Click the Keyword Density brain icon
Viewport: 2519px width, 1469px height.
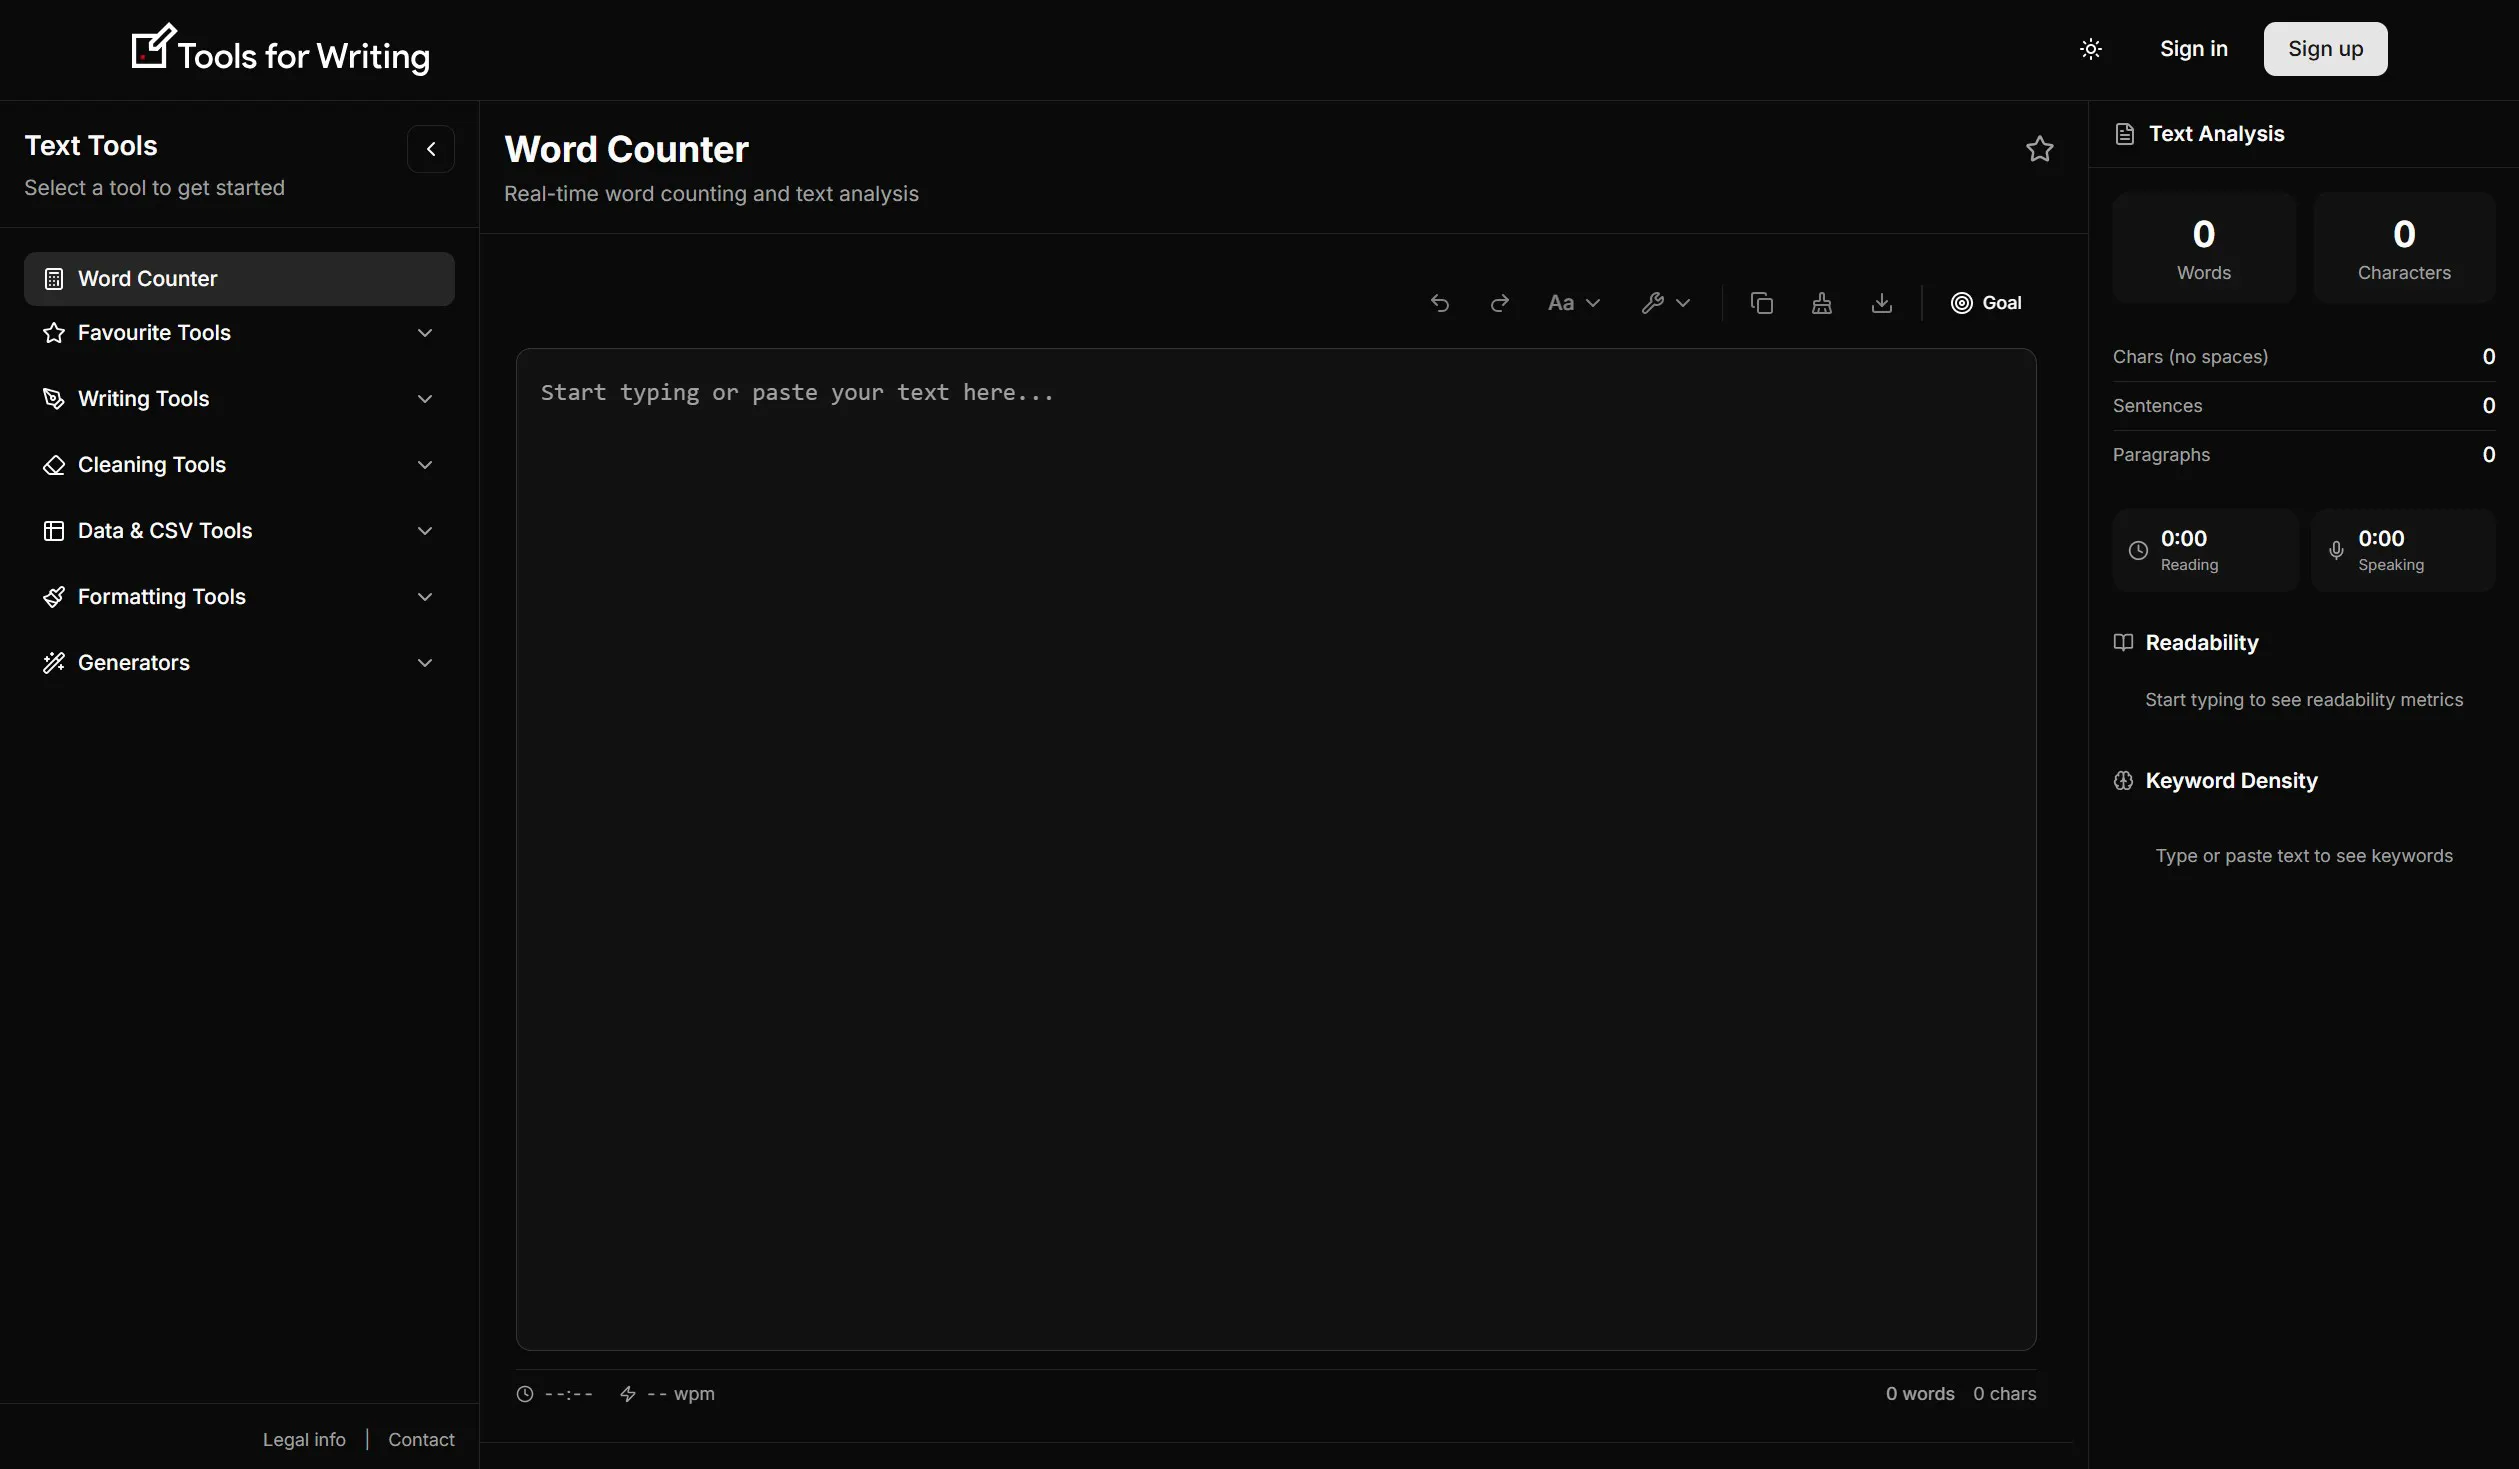(x=2123, y=780)
